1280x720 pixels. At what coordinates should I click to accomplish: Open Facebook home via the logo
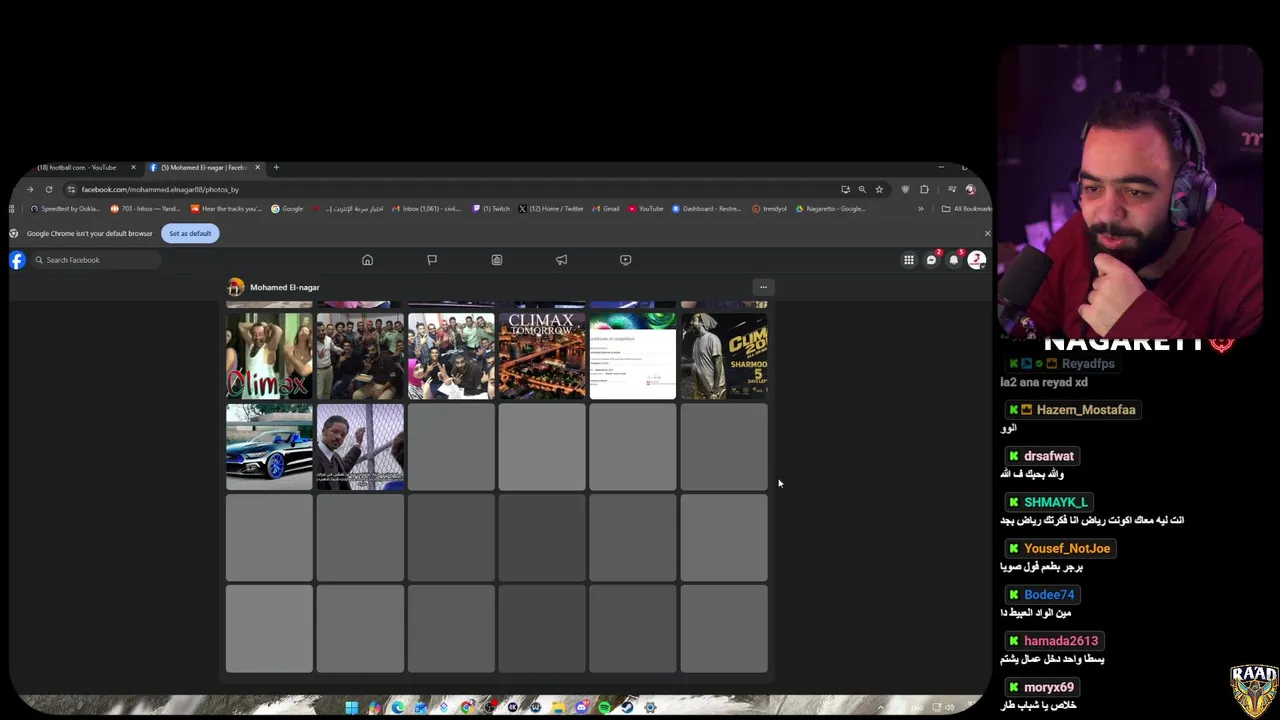pos(17,260)
